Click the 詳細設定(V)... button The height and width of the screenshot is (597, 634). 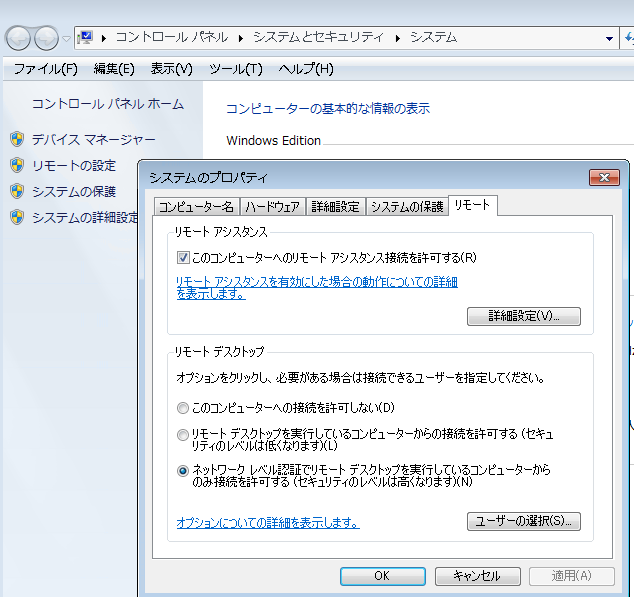coord(523,316)
